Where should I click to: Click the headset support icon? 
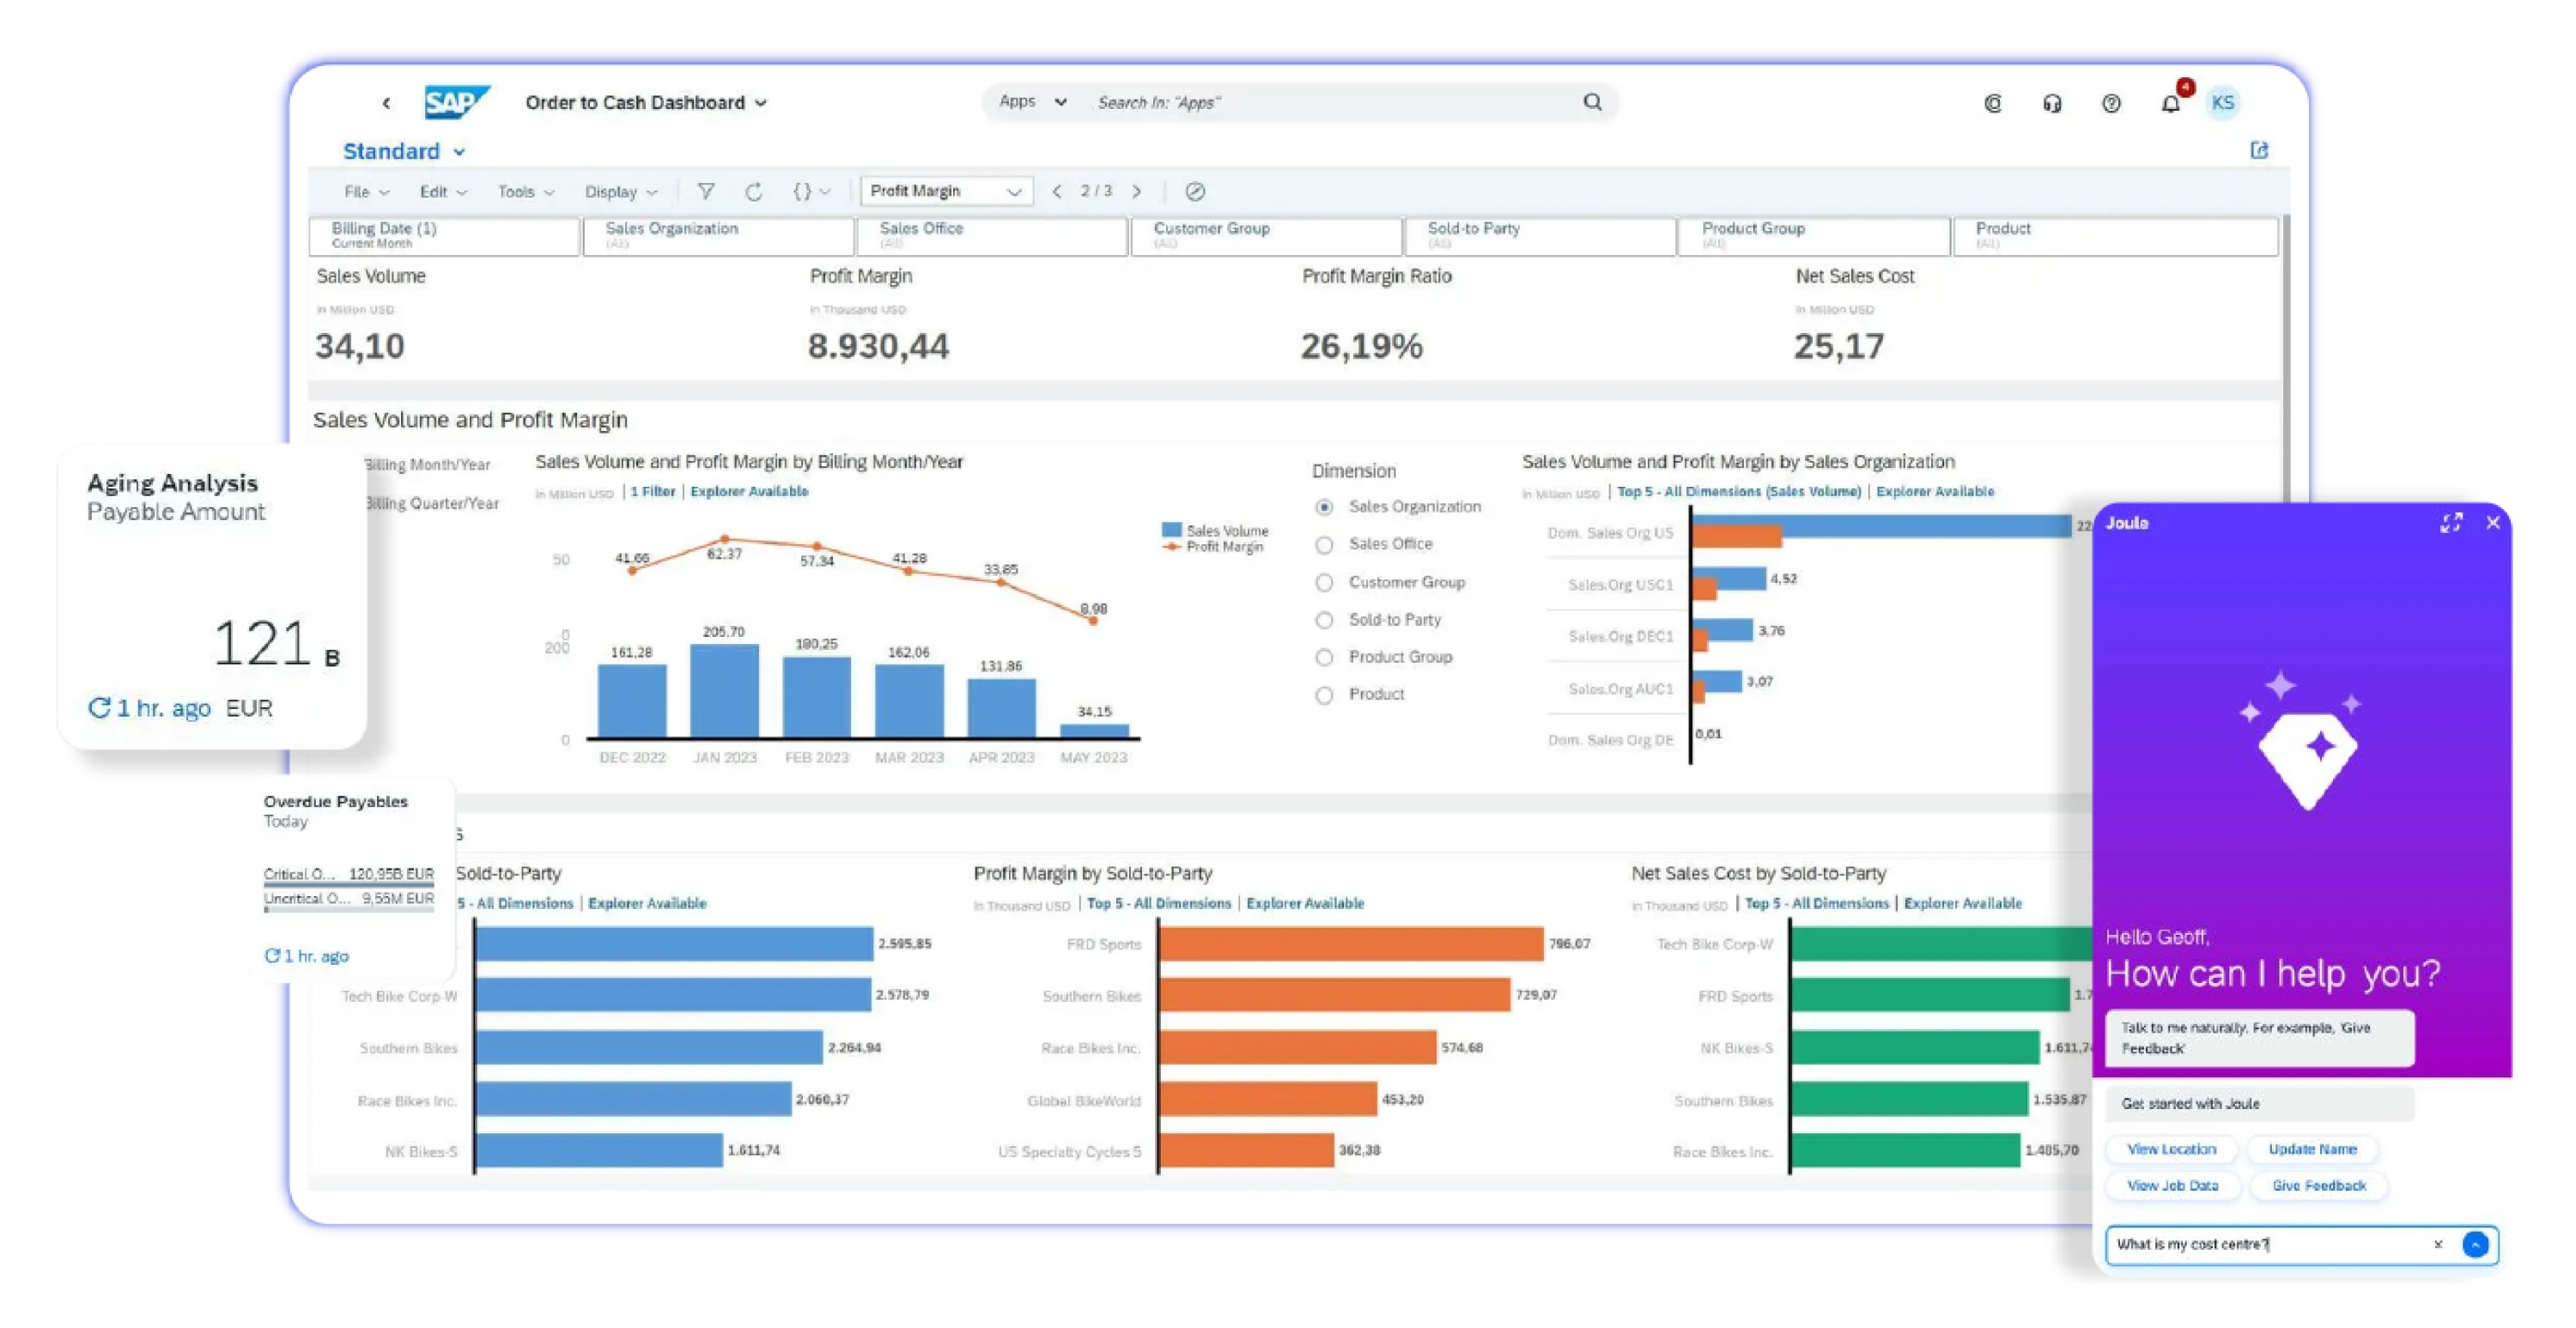tap(2052, 102)
